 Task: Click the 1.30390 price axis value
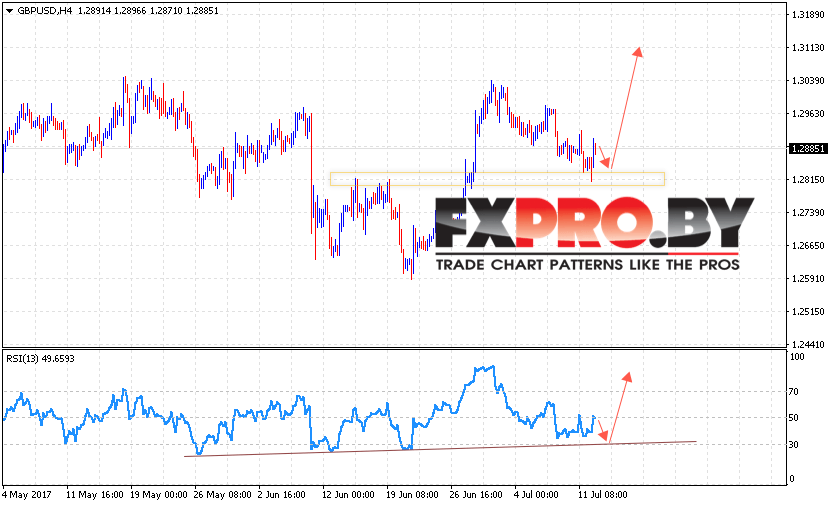pos(808,80)
